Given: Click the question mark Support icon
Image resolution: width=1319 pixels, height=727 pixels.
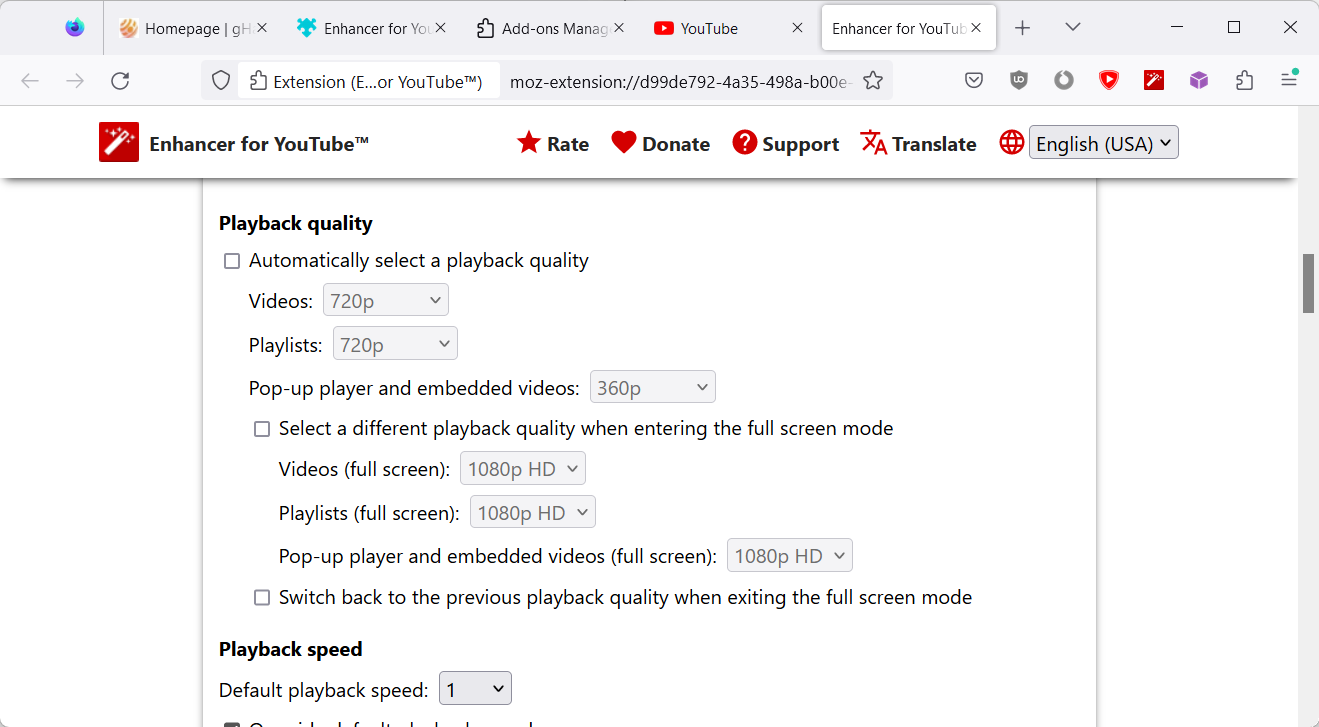Looking at the screenshot, I should (x=745, y=142).
